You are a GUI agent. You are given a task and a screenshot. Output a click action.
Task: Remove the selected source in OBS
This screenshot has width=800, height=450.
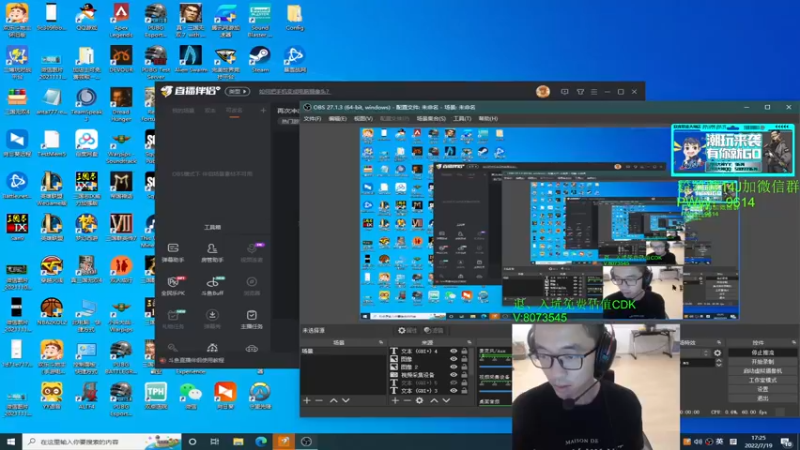pyautogui.click(x=407, y=401)
